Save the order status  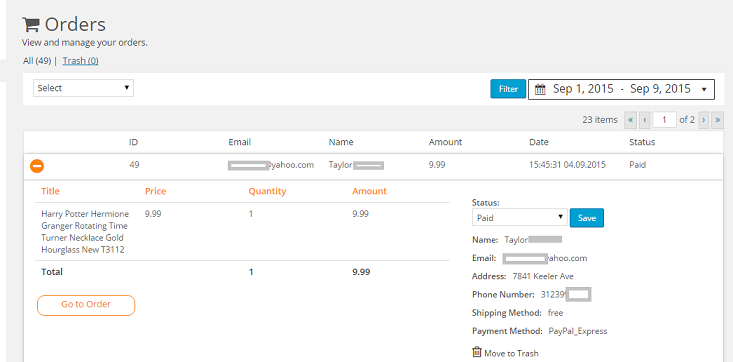click(587, 218)
